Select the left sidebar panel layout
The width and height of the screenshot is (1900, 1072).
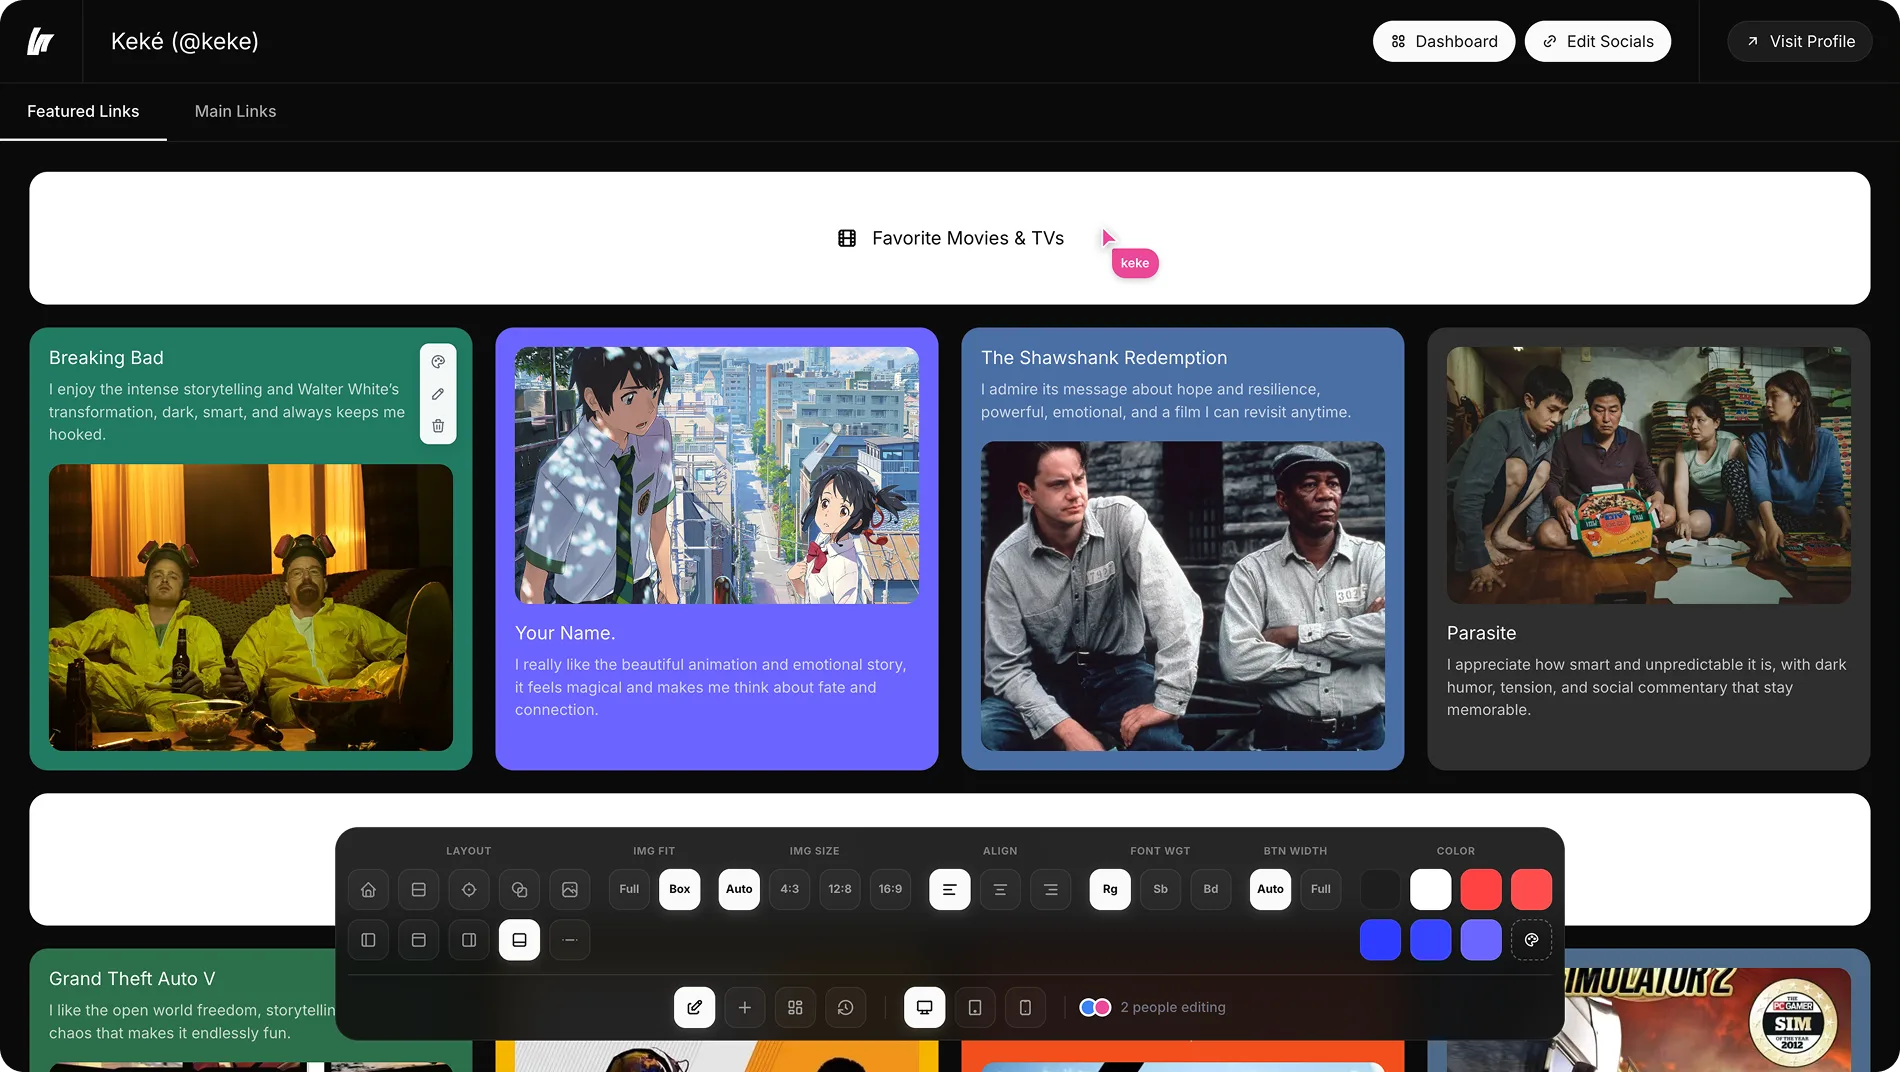click(x=368, y=940)
